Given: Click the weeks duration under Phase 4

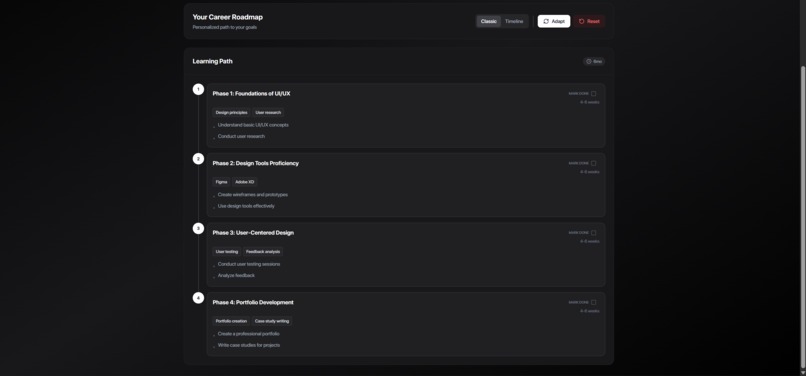Looking at the screenshot, I should pyautogui.click(x=590, y=311).
